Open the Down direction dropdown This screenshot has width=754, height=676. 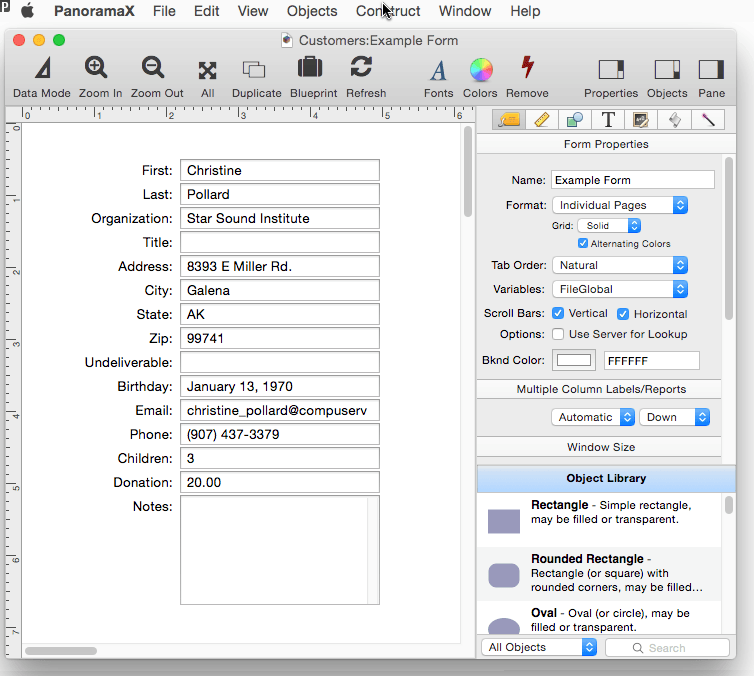(x=675, y=417)
